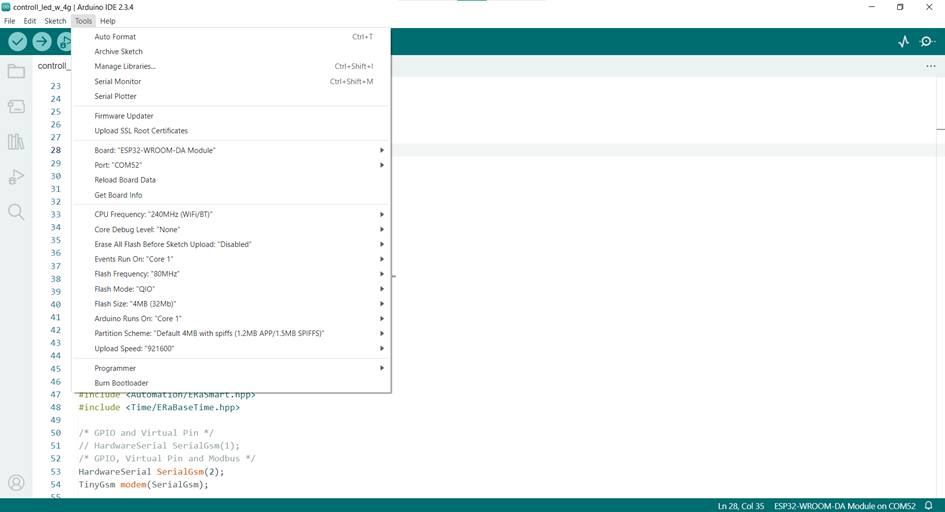Click Burn Bootloader menu entry
The height and width of the screenshot is (512, 945).
click(x=121, y=383)
